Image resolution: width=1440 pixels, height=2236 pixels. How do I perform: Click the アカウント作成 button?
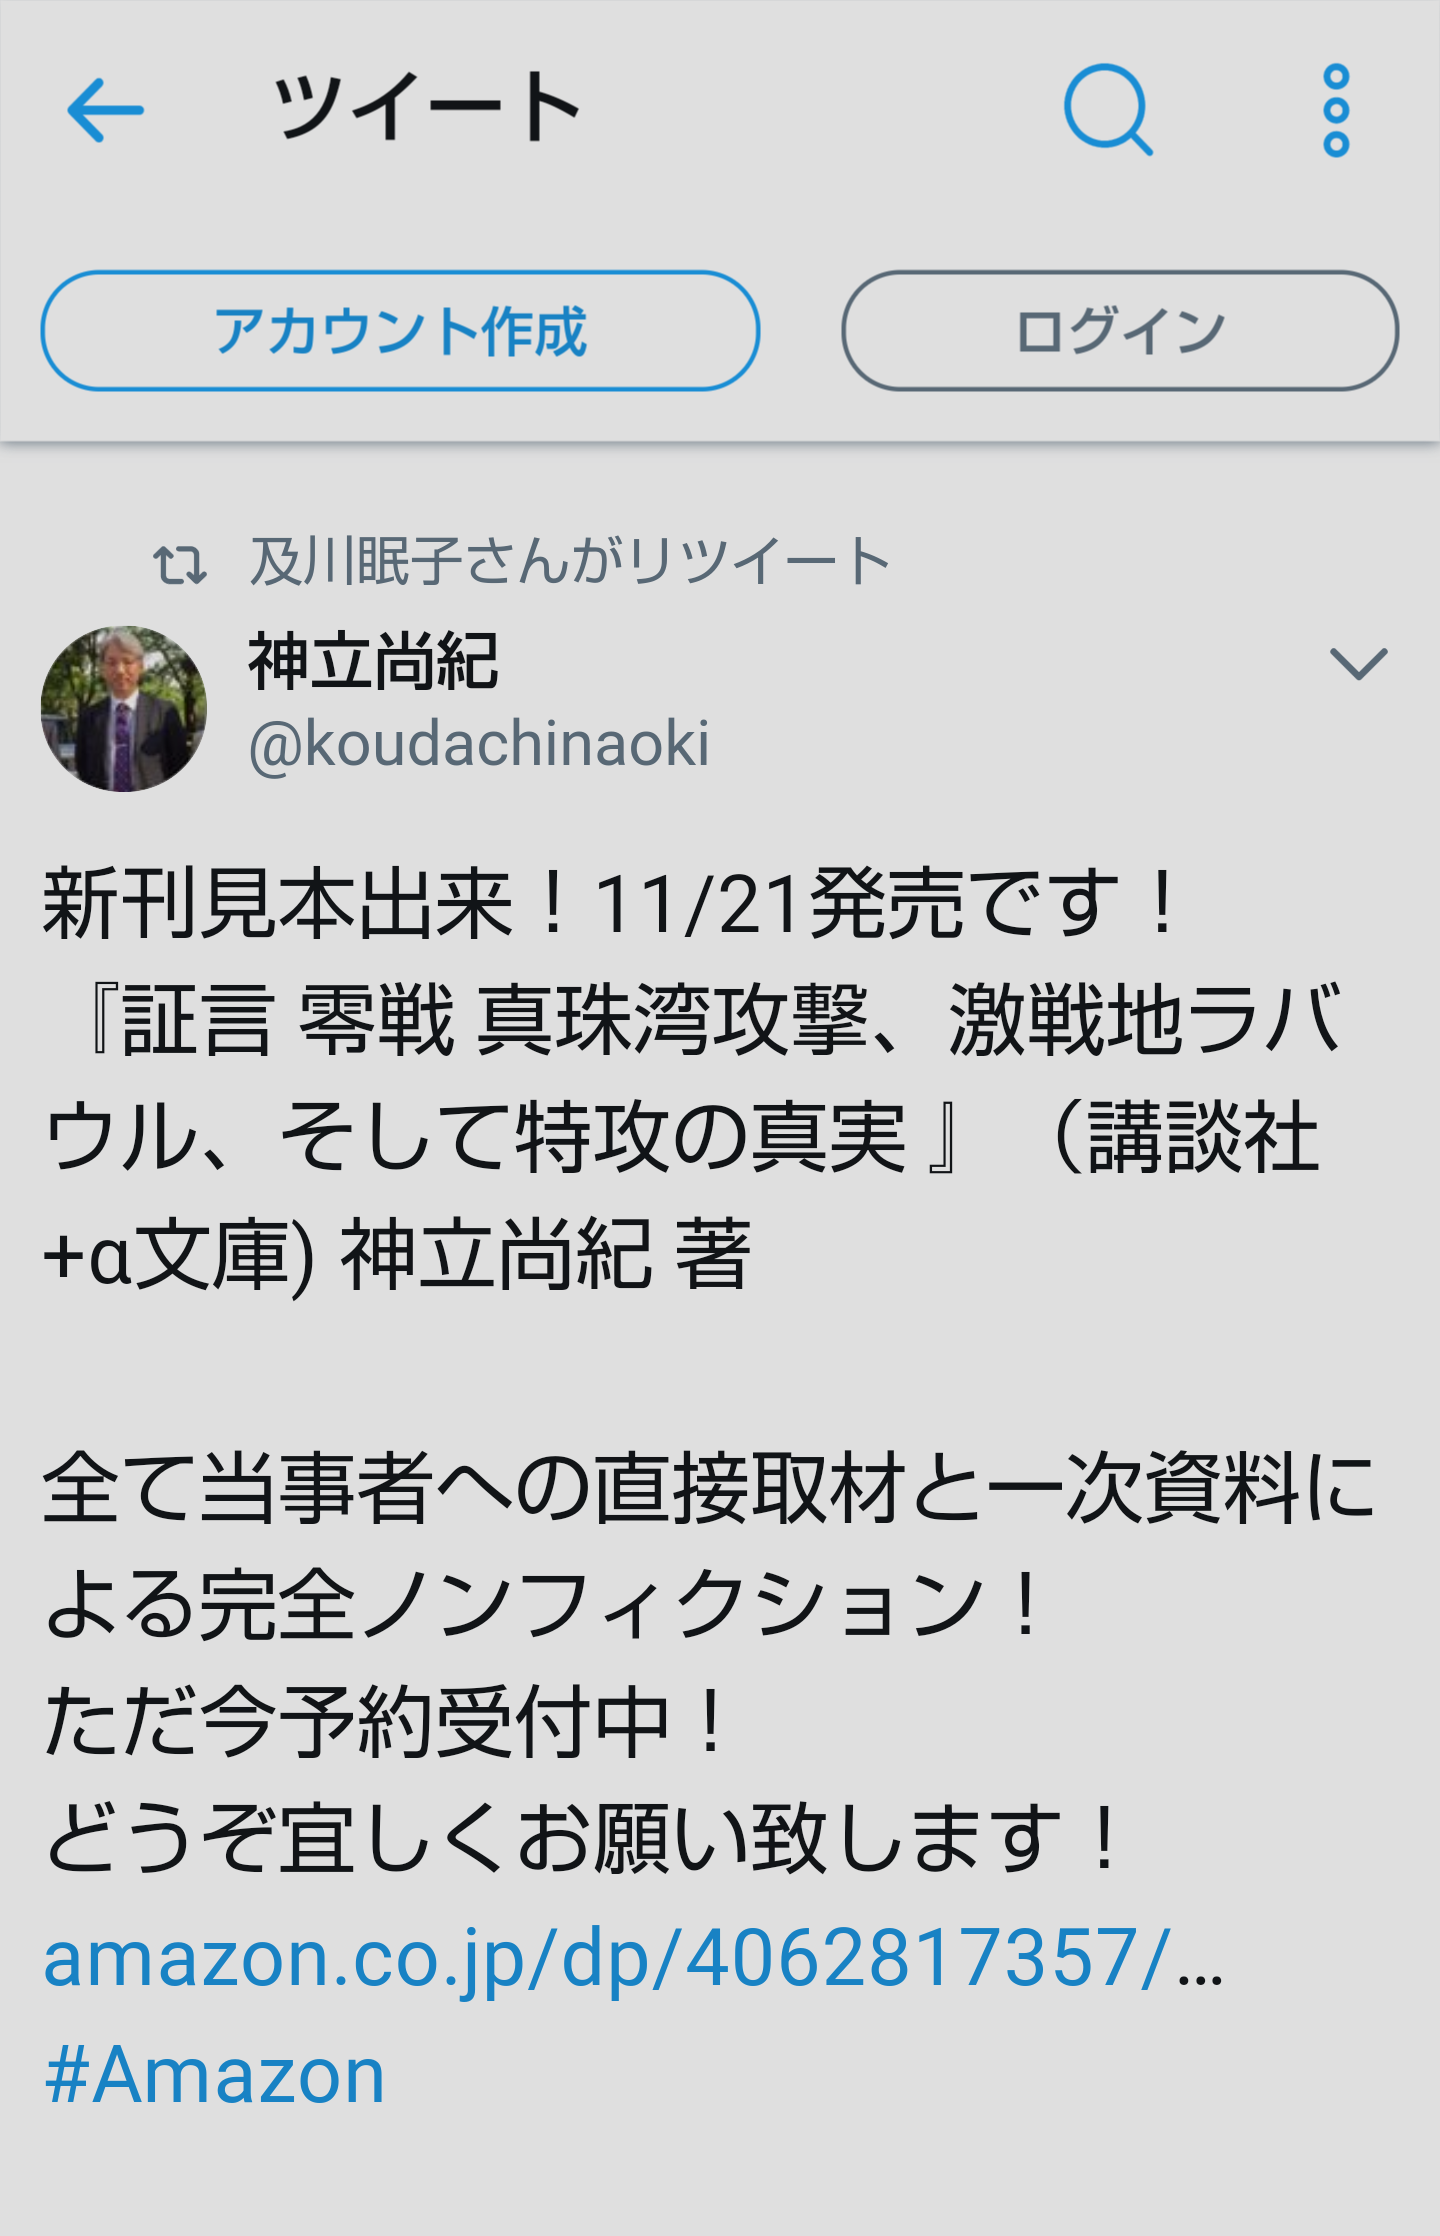click(x=400, y=331)
